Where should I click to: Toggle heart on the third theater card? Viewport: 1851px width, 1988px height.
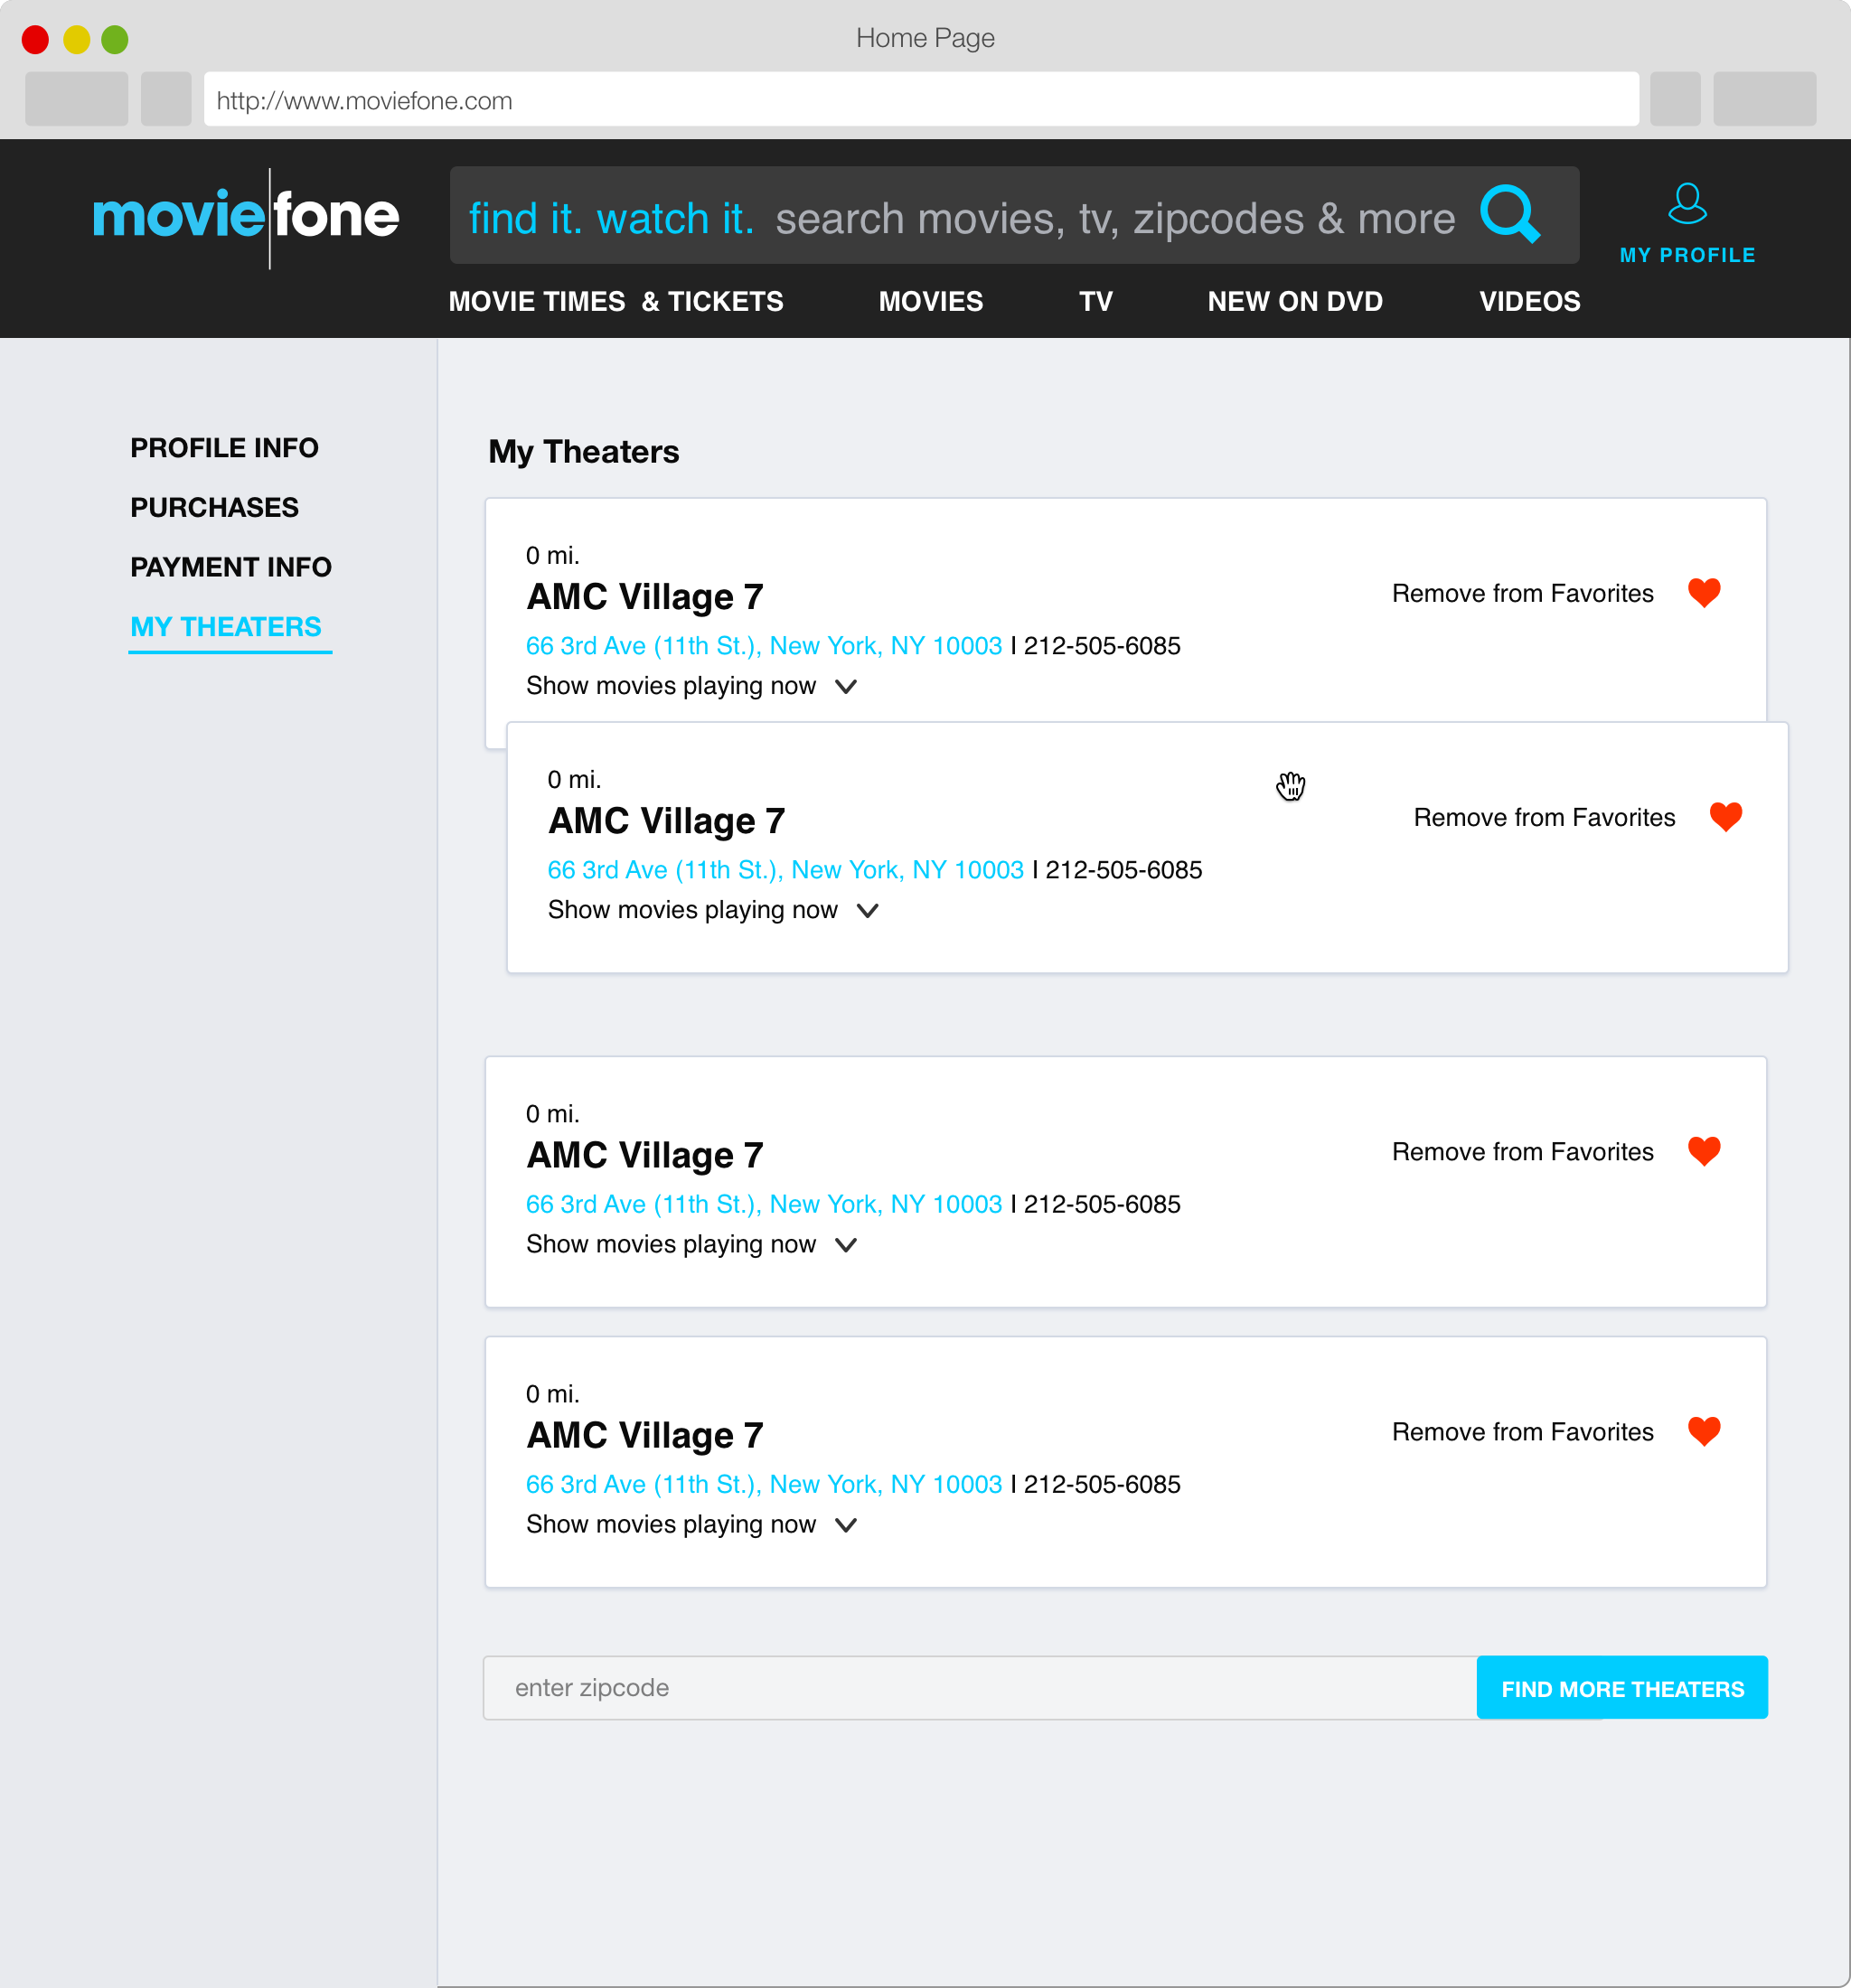pos(1703,1151)
